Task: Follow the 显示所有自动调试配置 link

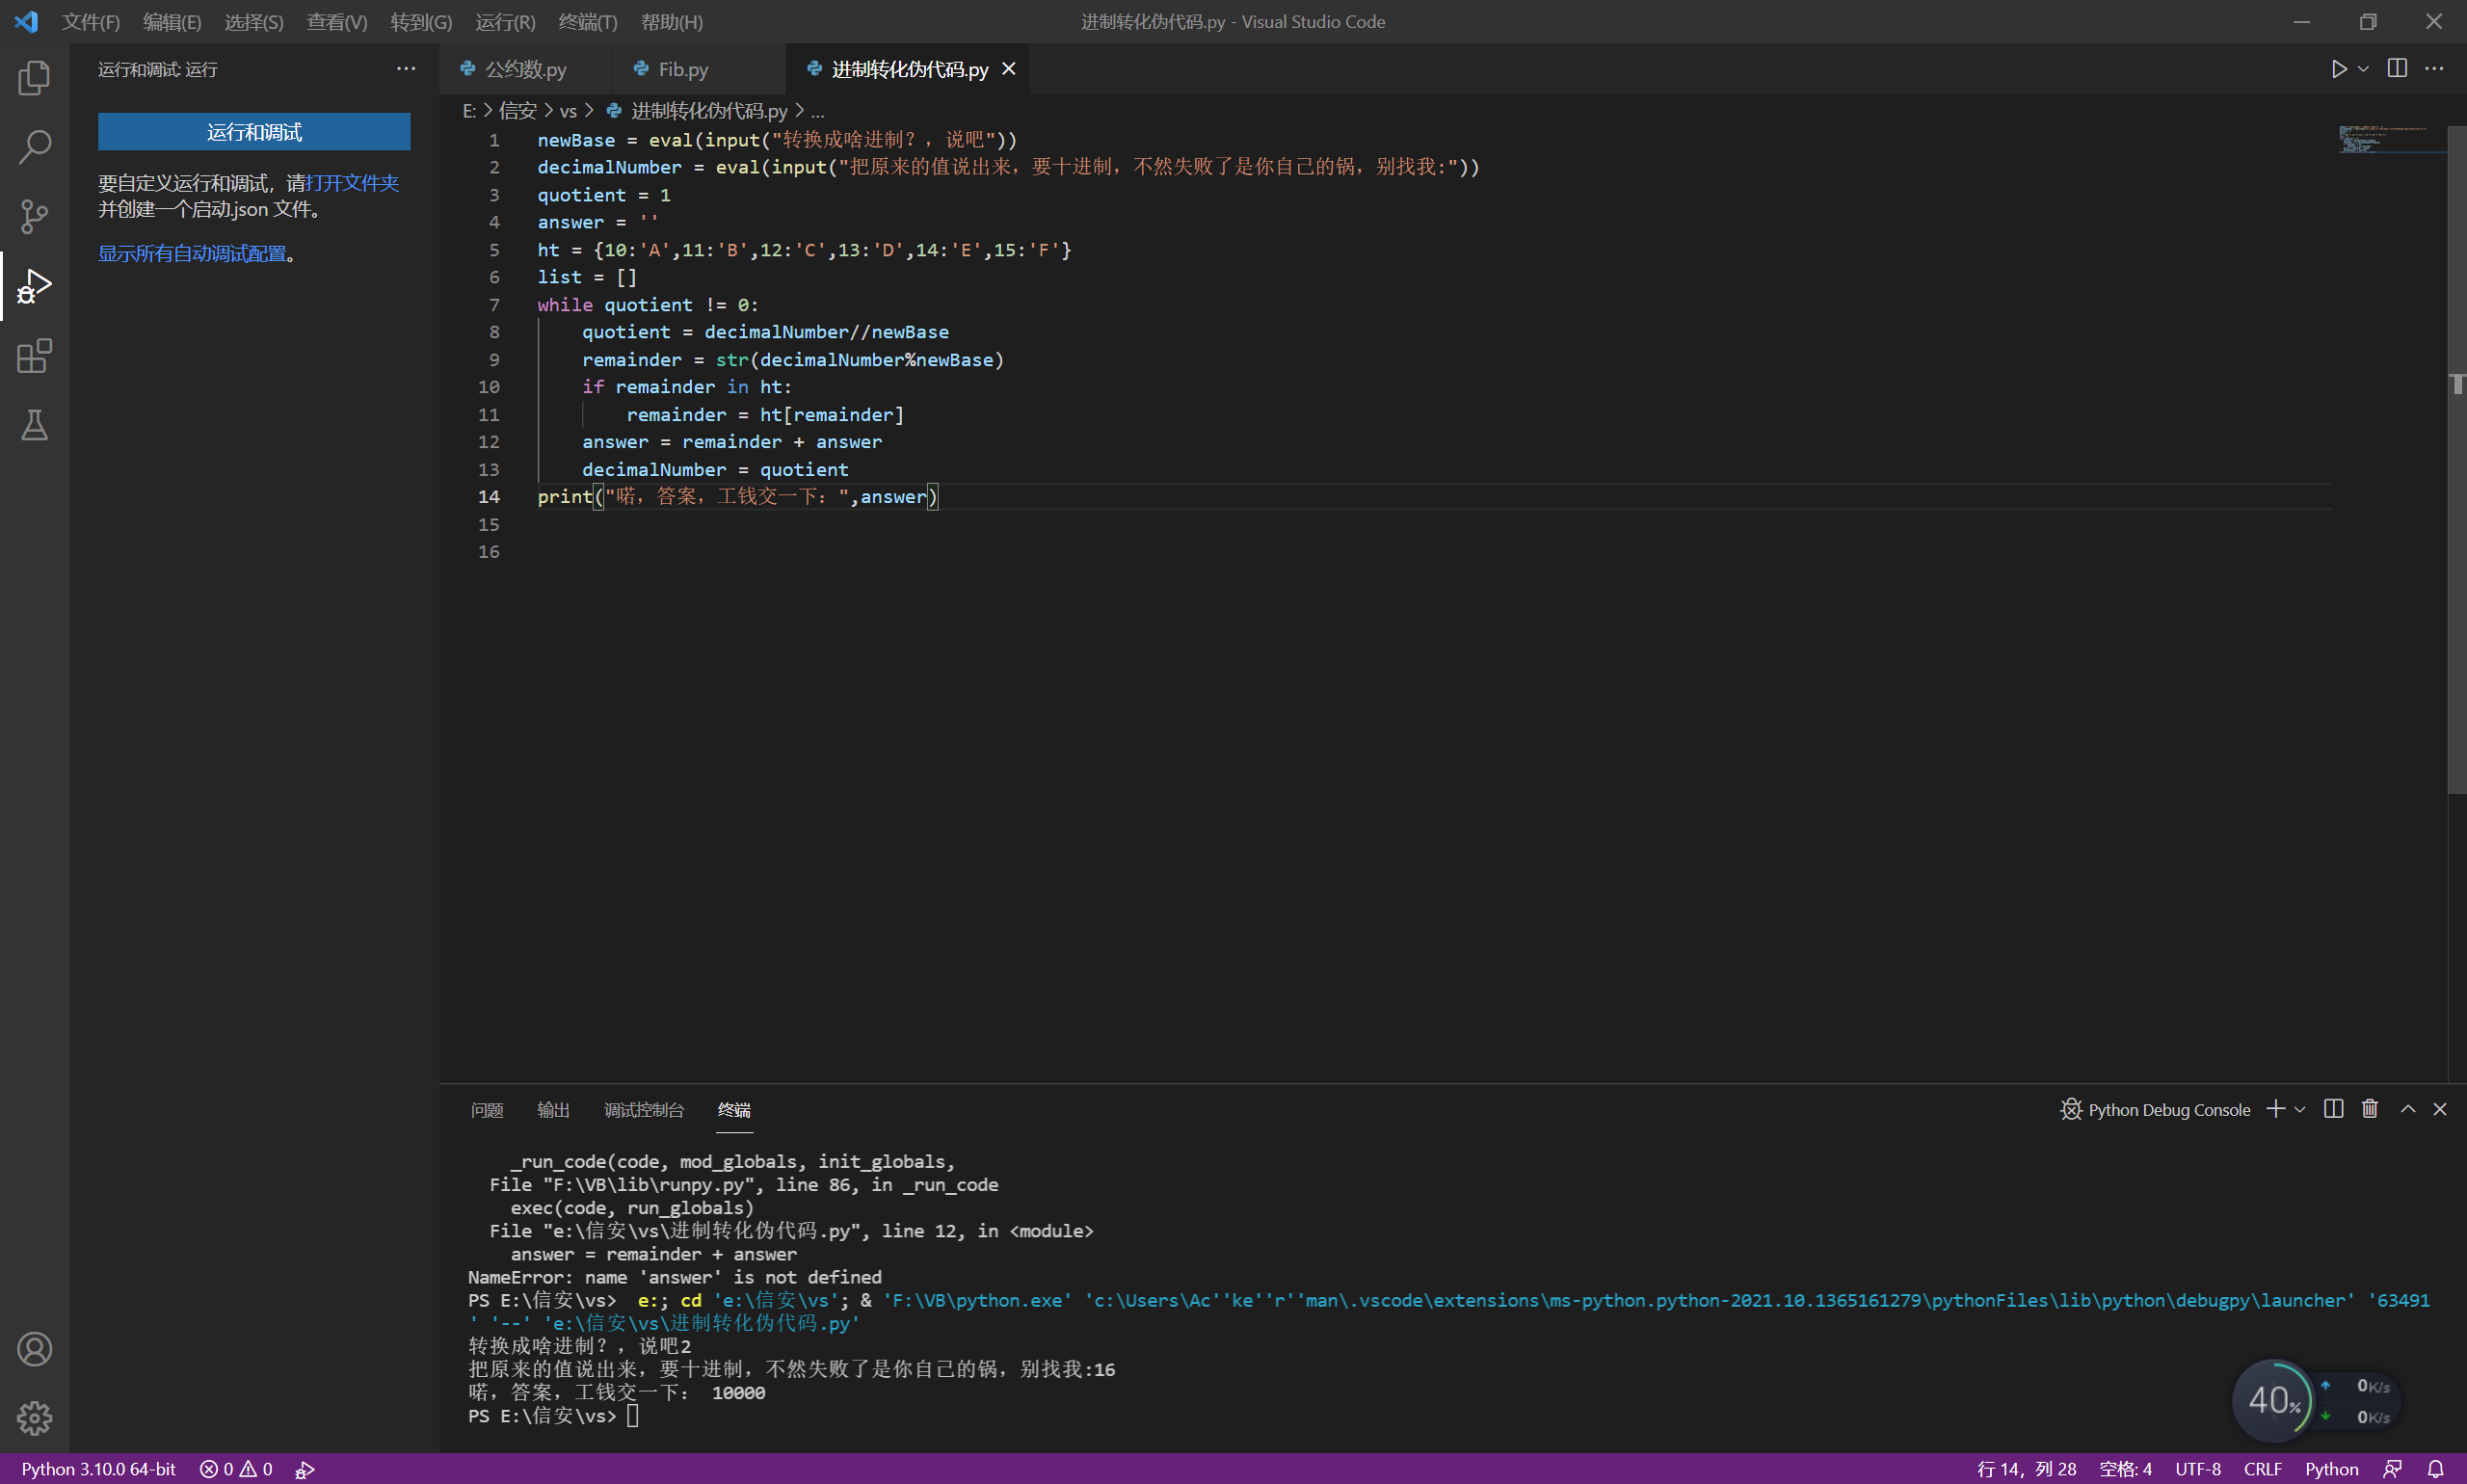Action: coord(192,254)
